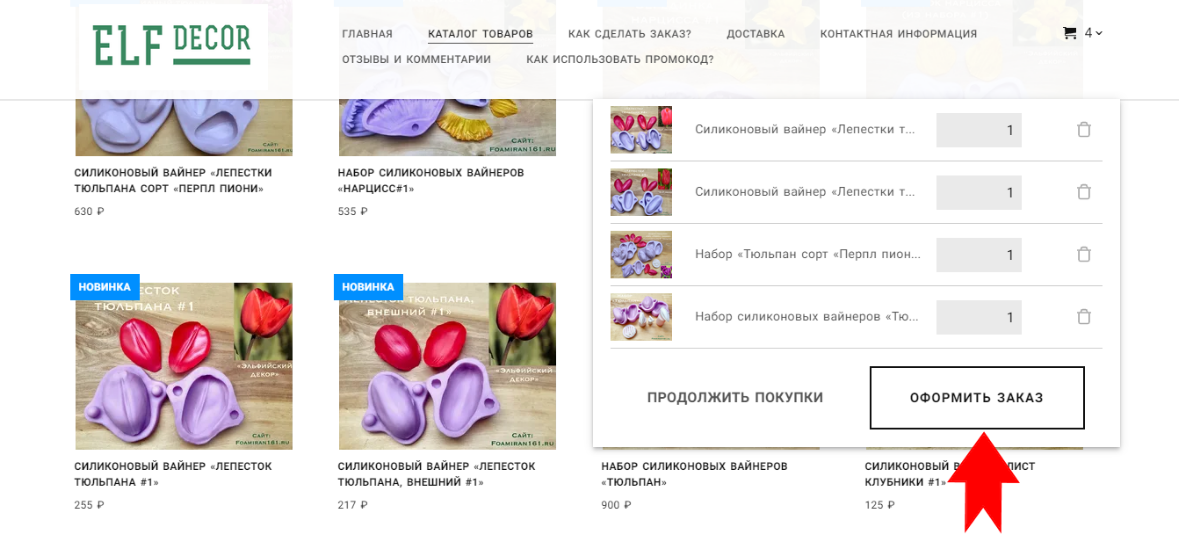Open the shopping cart icon in header

coord(1069,33)
